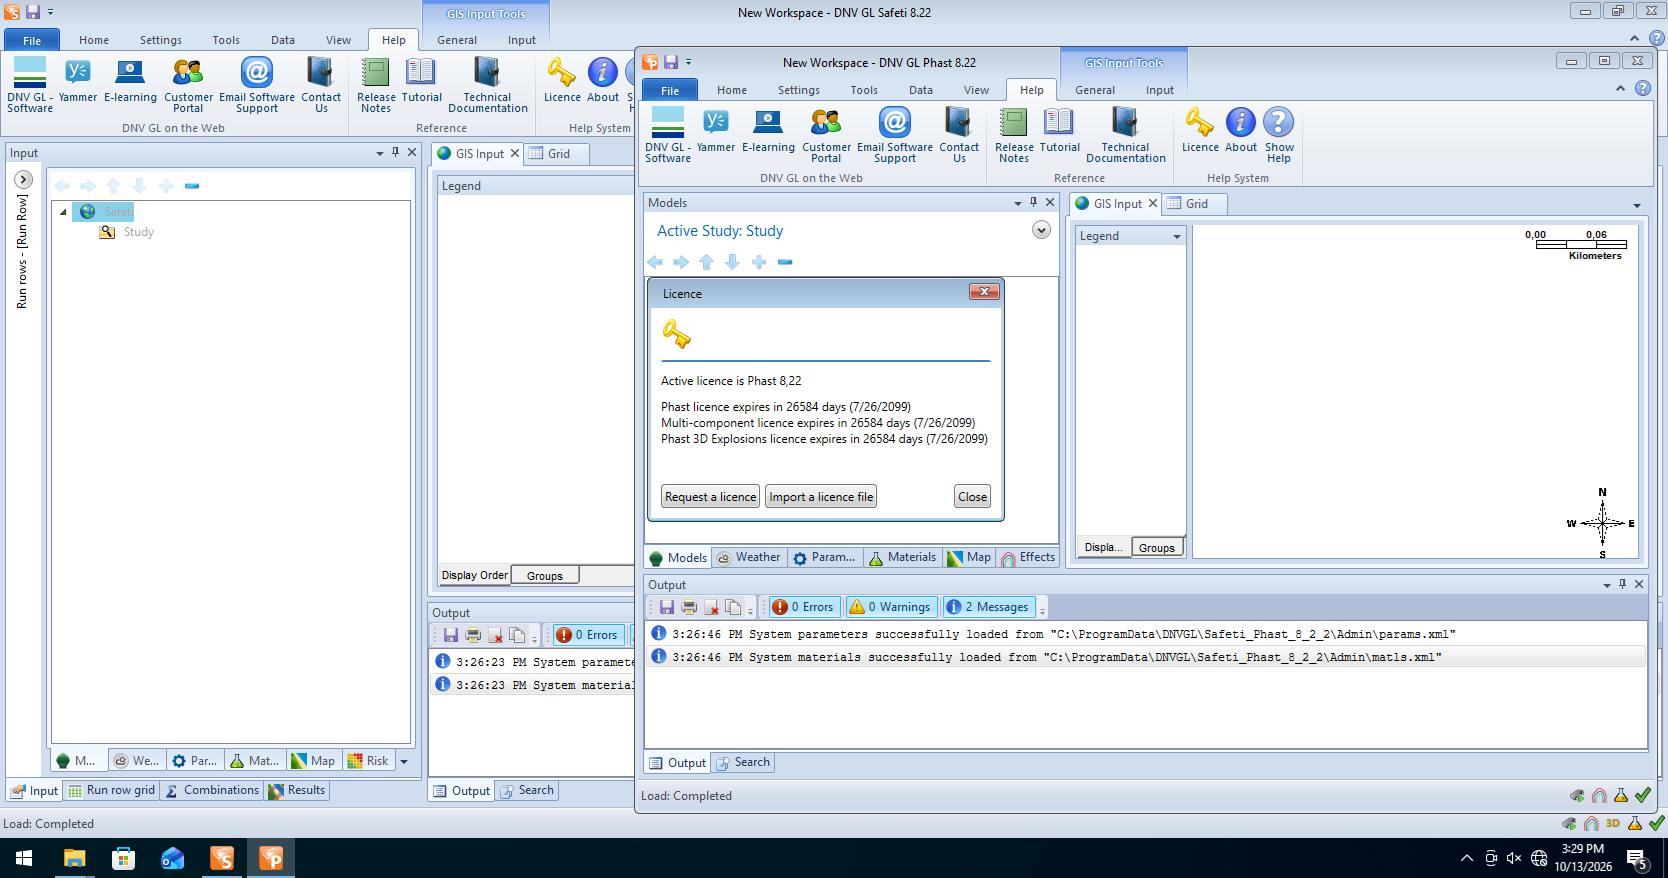The height and width of the screenshot is (878, 1668).
Task: Open the tab overflow arrow beside Risk
Action: pos(404,762)
